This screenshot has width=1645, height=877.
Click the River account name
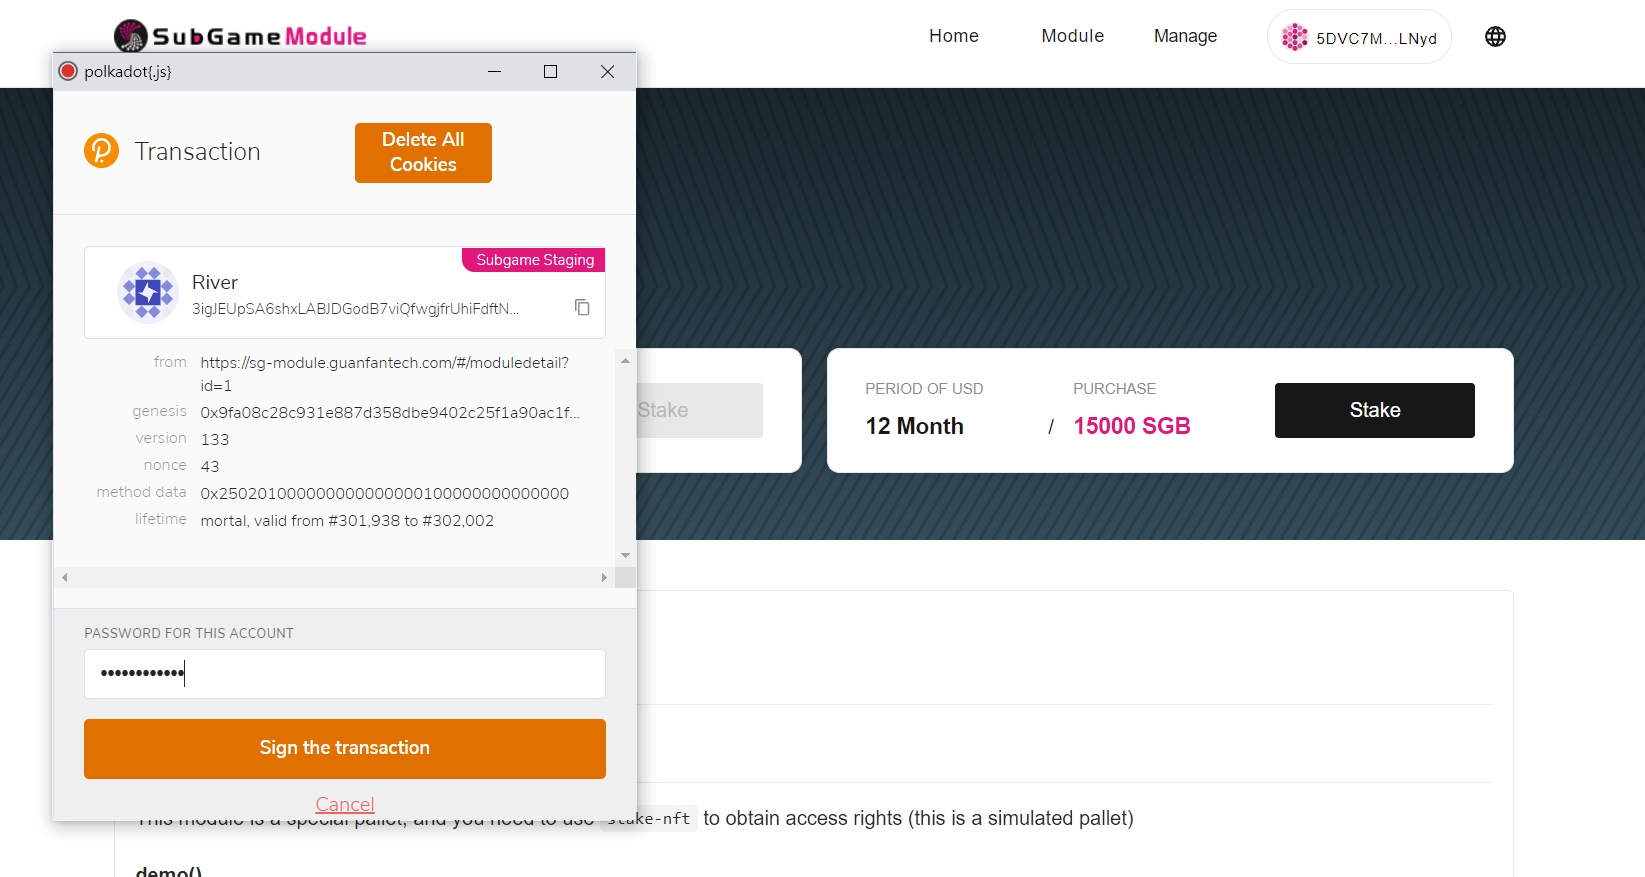215,282
